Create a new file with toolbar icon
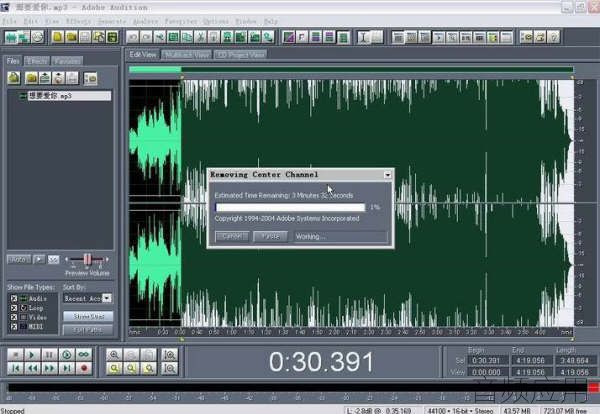This screenshot has width=600, height=414. [x=58, y=37]
